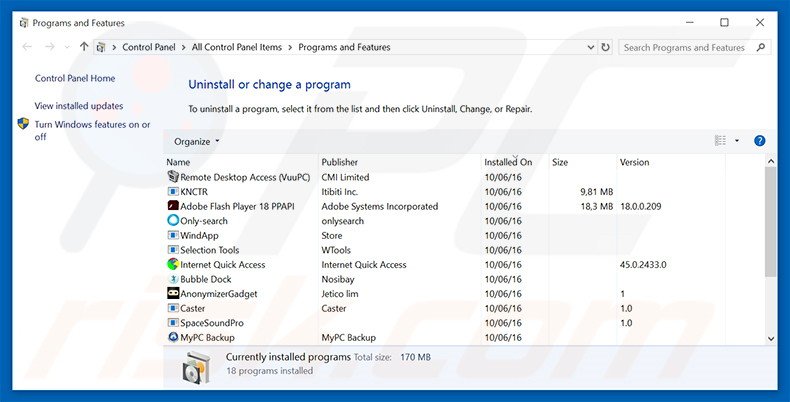
Task: Click the 9,81 MB size cell
Action: pyautogui.click(x=597, y=192)
